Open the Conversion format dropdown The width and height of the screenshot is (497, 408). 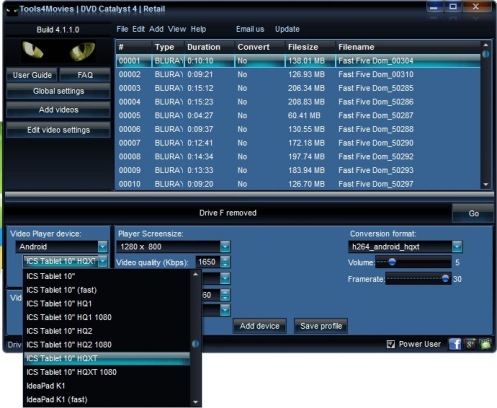(457, 247)
